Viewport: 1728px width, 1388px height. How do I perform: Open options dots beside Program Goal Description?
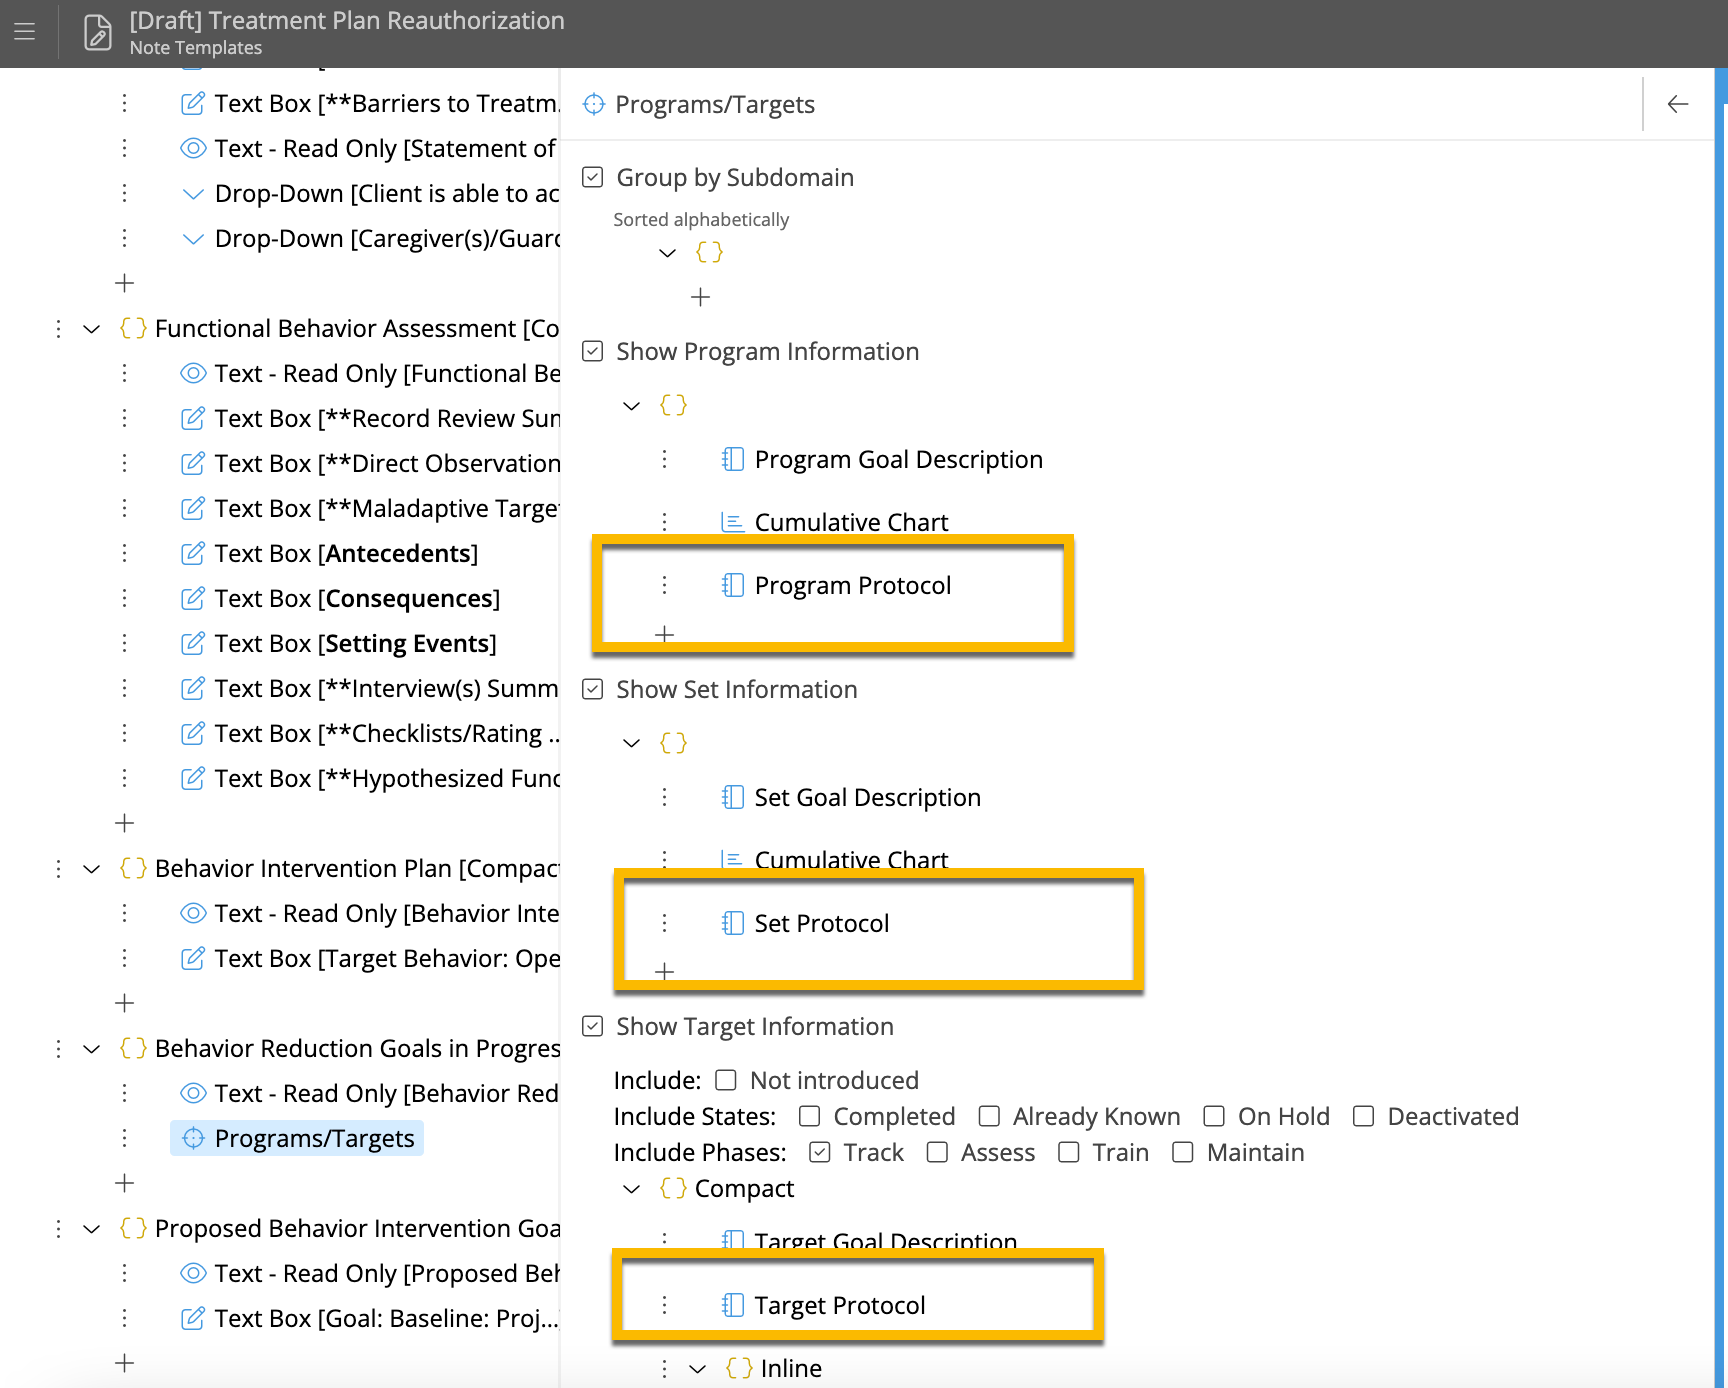pyautogui.click(x=664, y=459)
